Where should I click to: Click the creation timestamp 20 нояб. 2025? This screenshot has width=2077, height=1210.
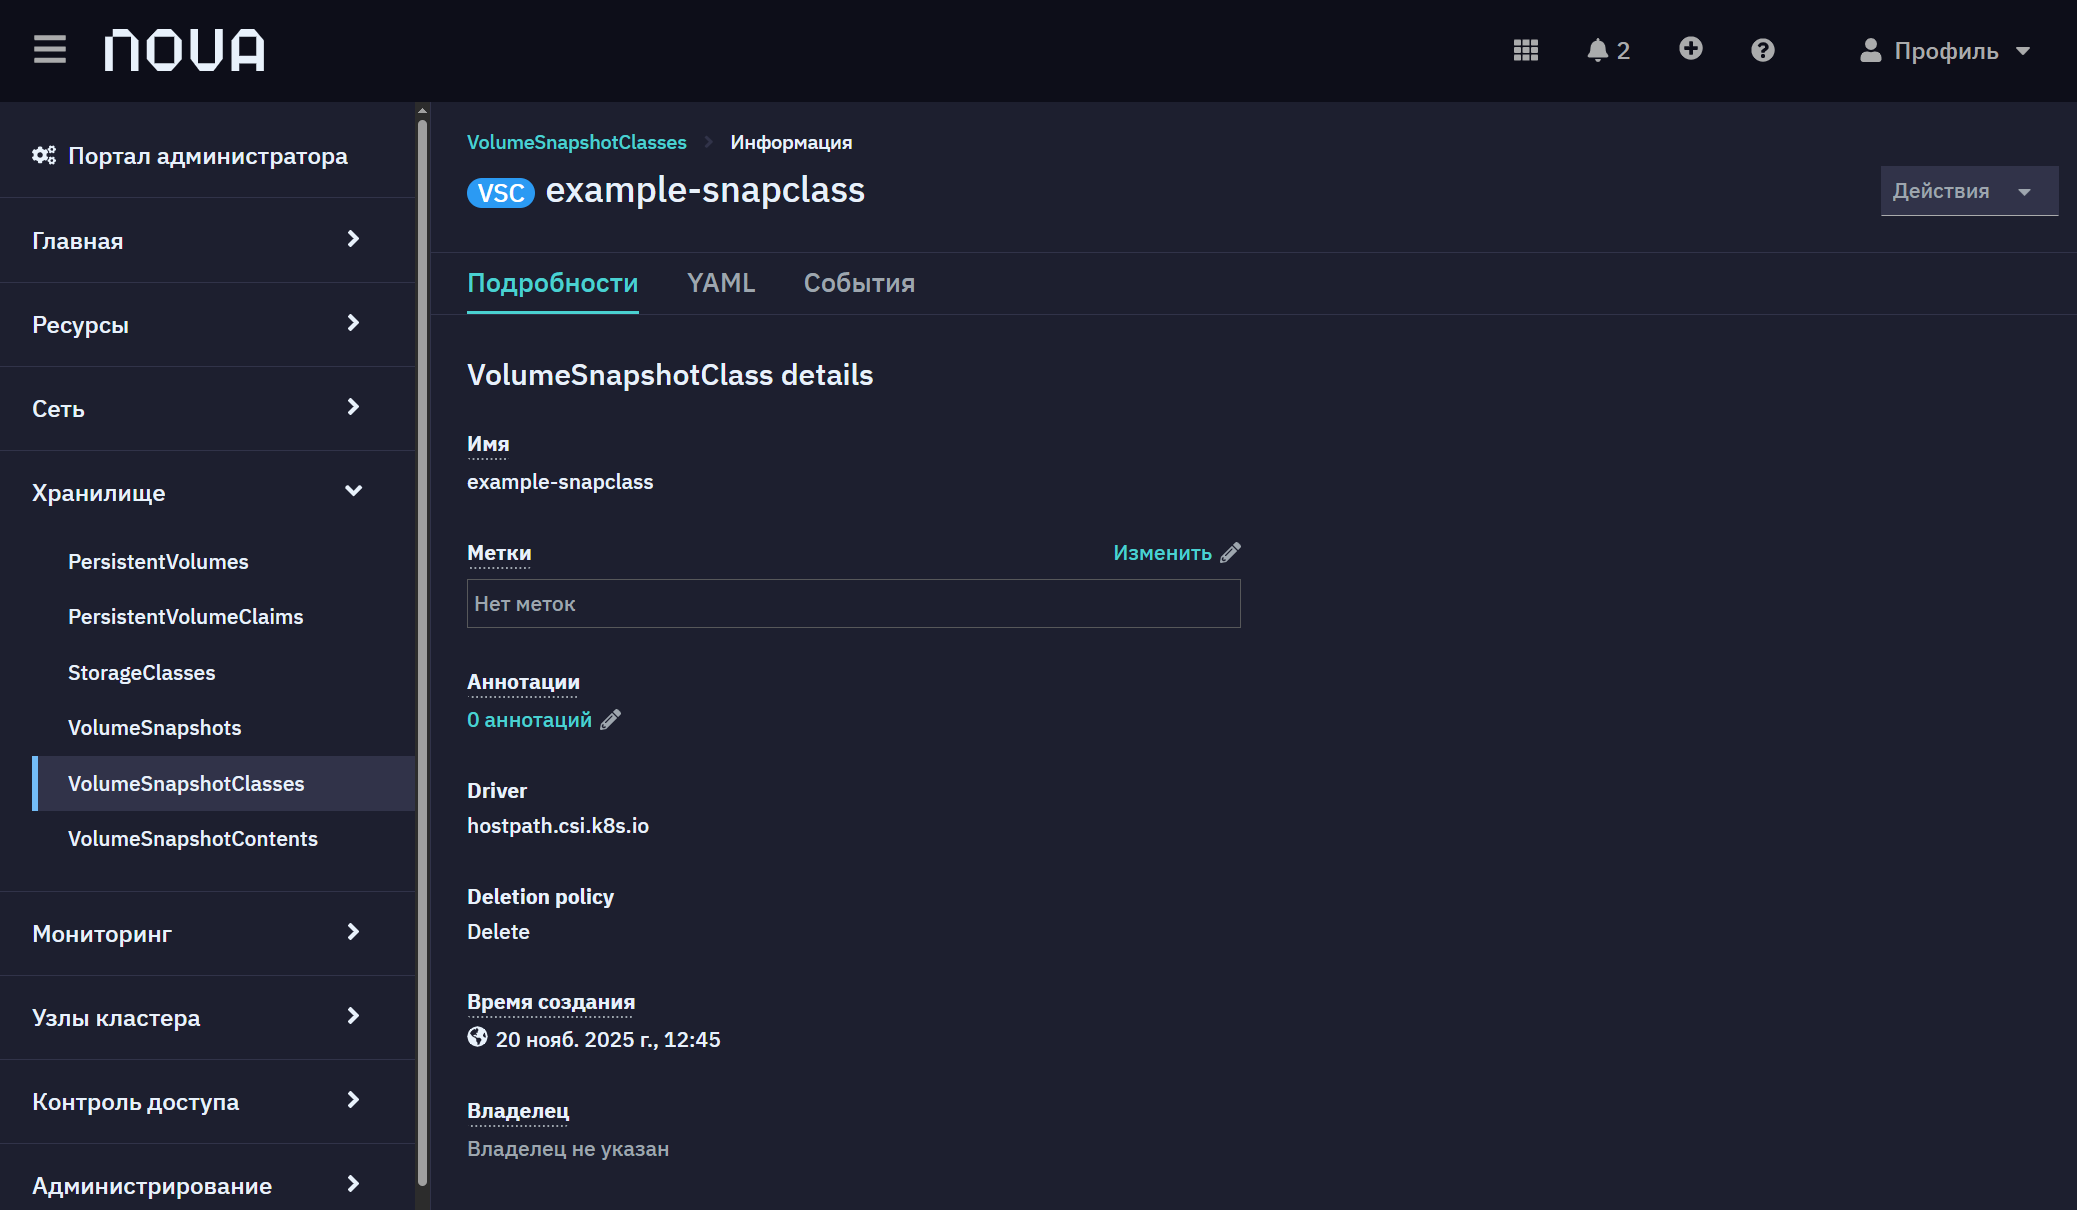click(x=607, y=1039)
